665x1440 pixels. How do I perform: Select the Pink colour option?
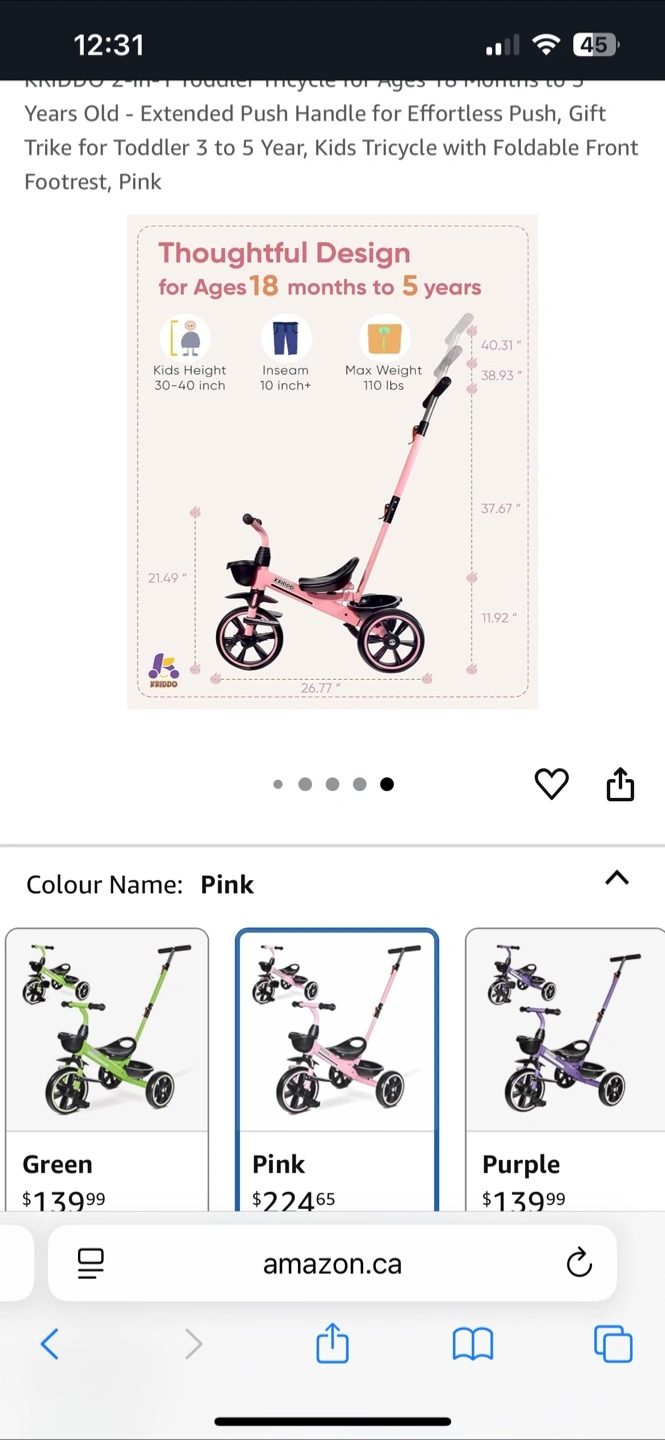(337, 1070)
